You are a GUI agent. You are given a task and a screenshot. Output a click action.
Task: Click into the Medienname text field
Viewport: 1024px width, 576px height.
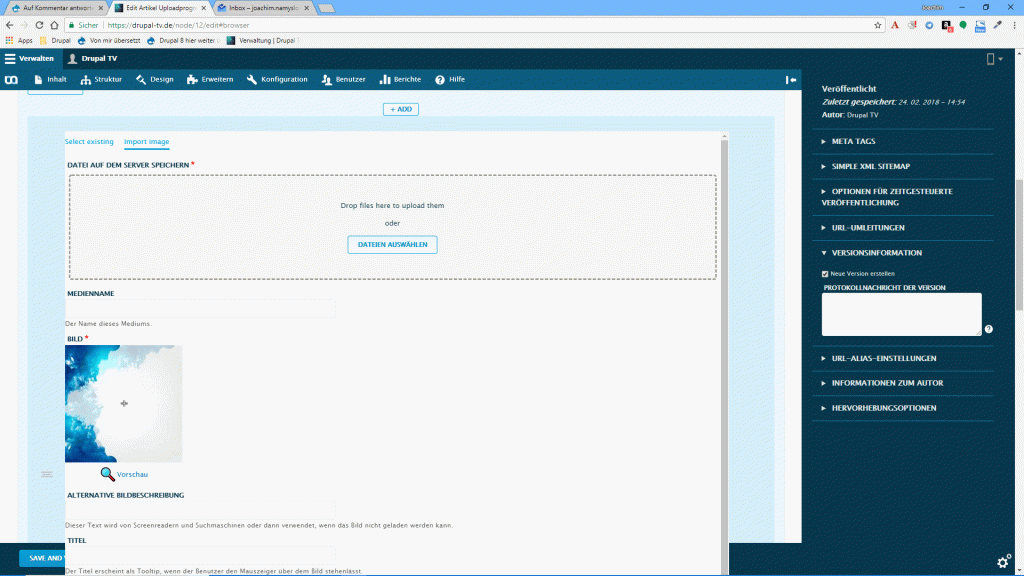[200, 308]
